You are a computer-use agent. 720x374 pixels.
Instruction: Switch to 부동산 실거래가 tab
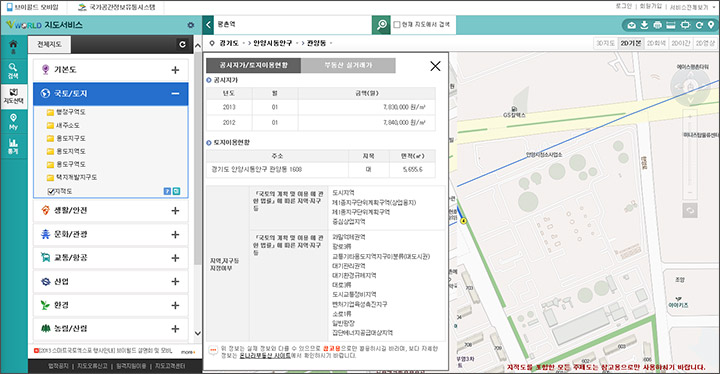pyautogui.click(x=348, y=65)
